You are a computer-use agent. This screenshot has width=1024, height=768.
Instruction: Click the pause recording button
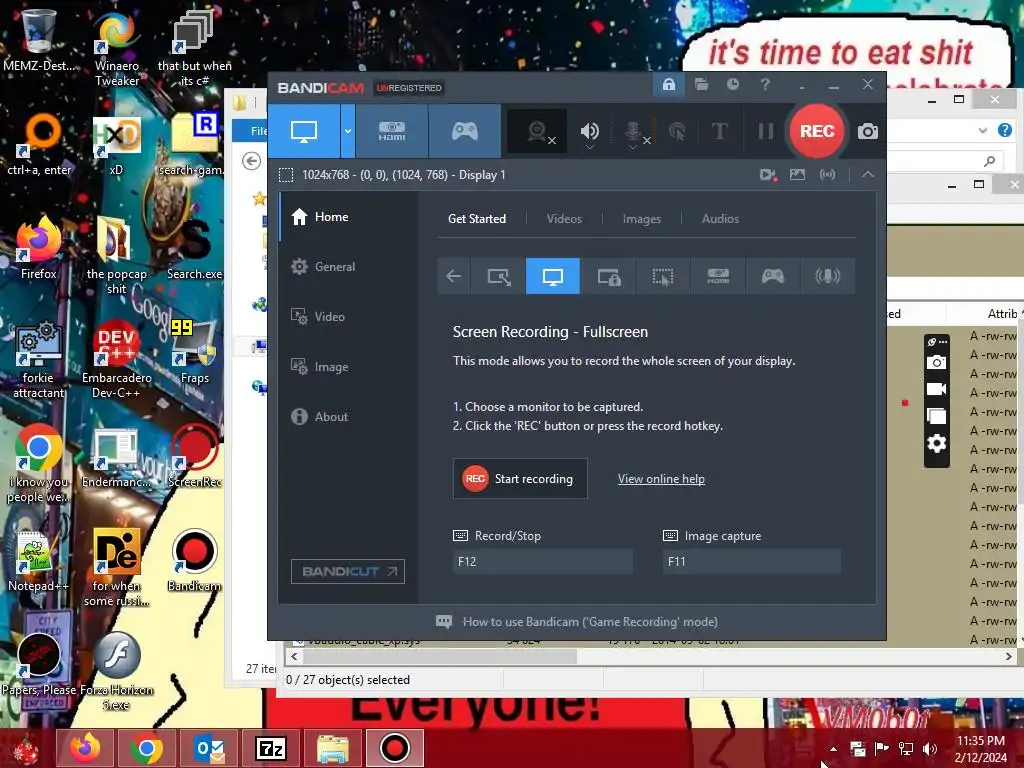[765, 132]
